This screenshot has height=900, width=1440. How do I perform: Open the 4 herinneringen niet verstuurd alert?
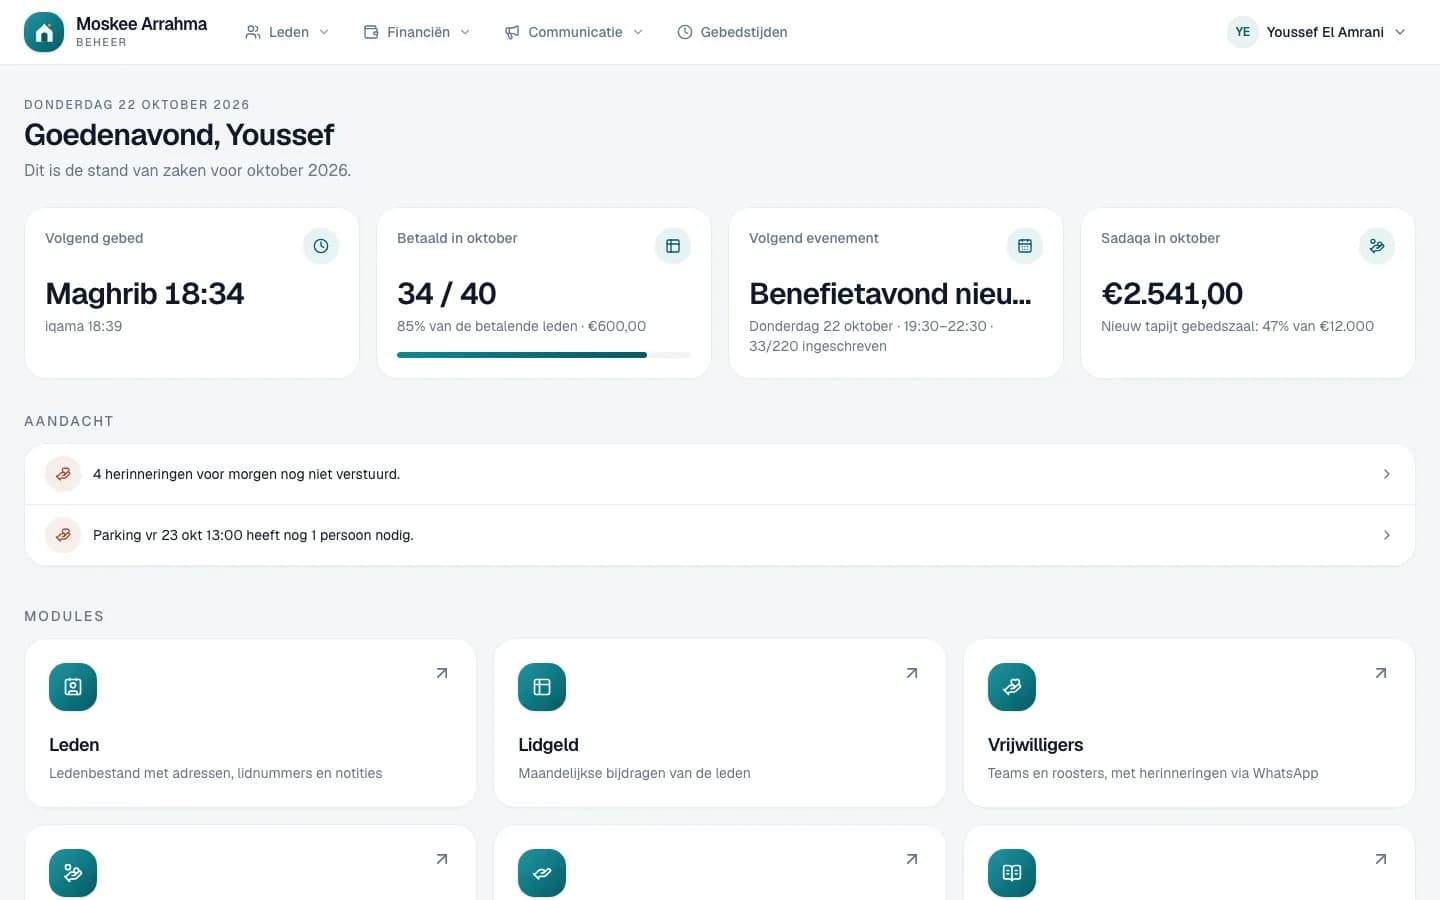[x=720, y=474]
